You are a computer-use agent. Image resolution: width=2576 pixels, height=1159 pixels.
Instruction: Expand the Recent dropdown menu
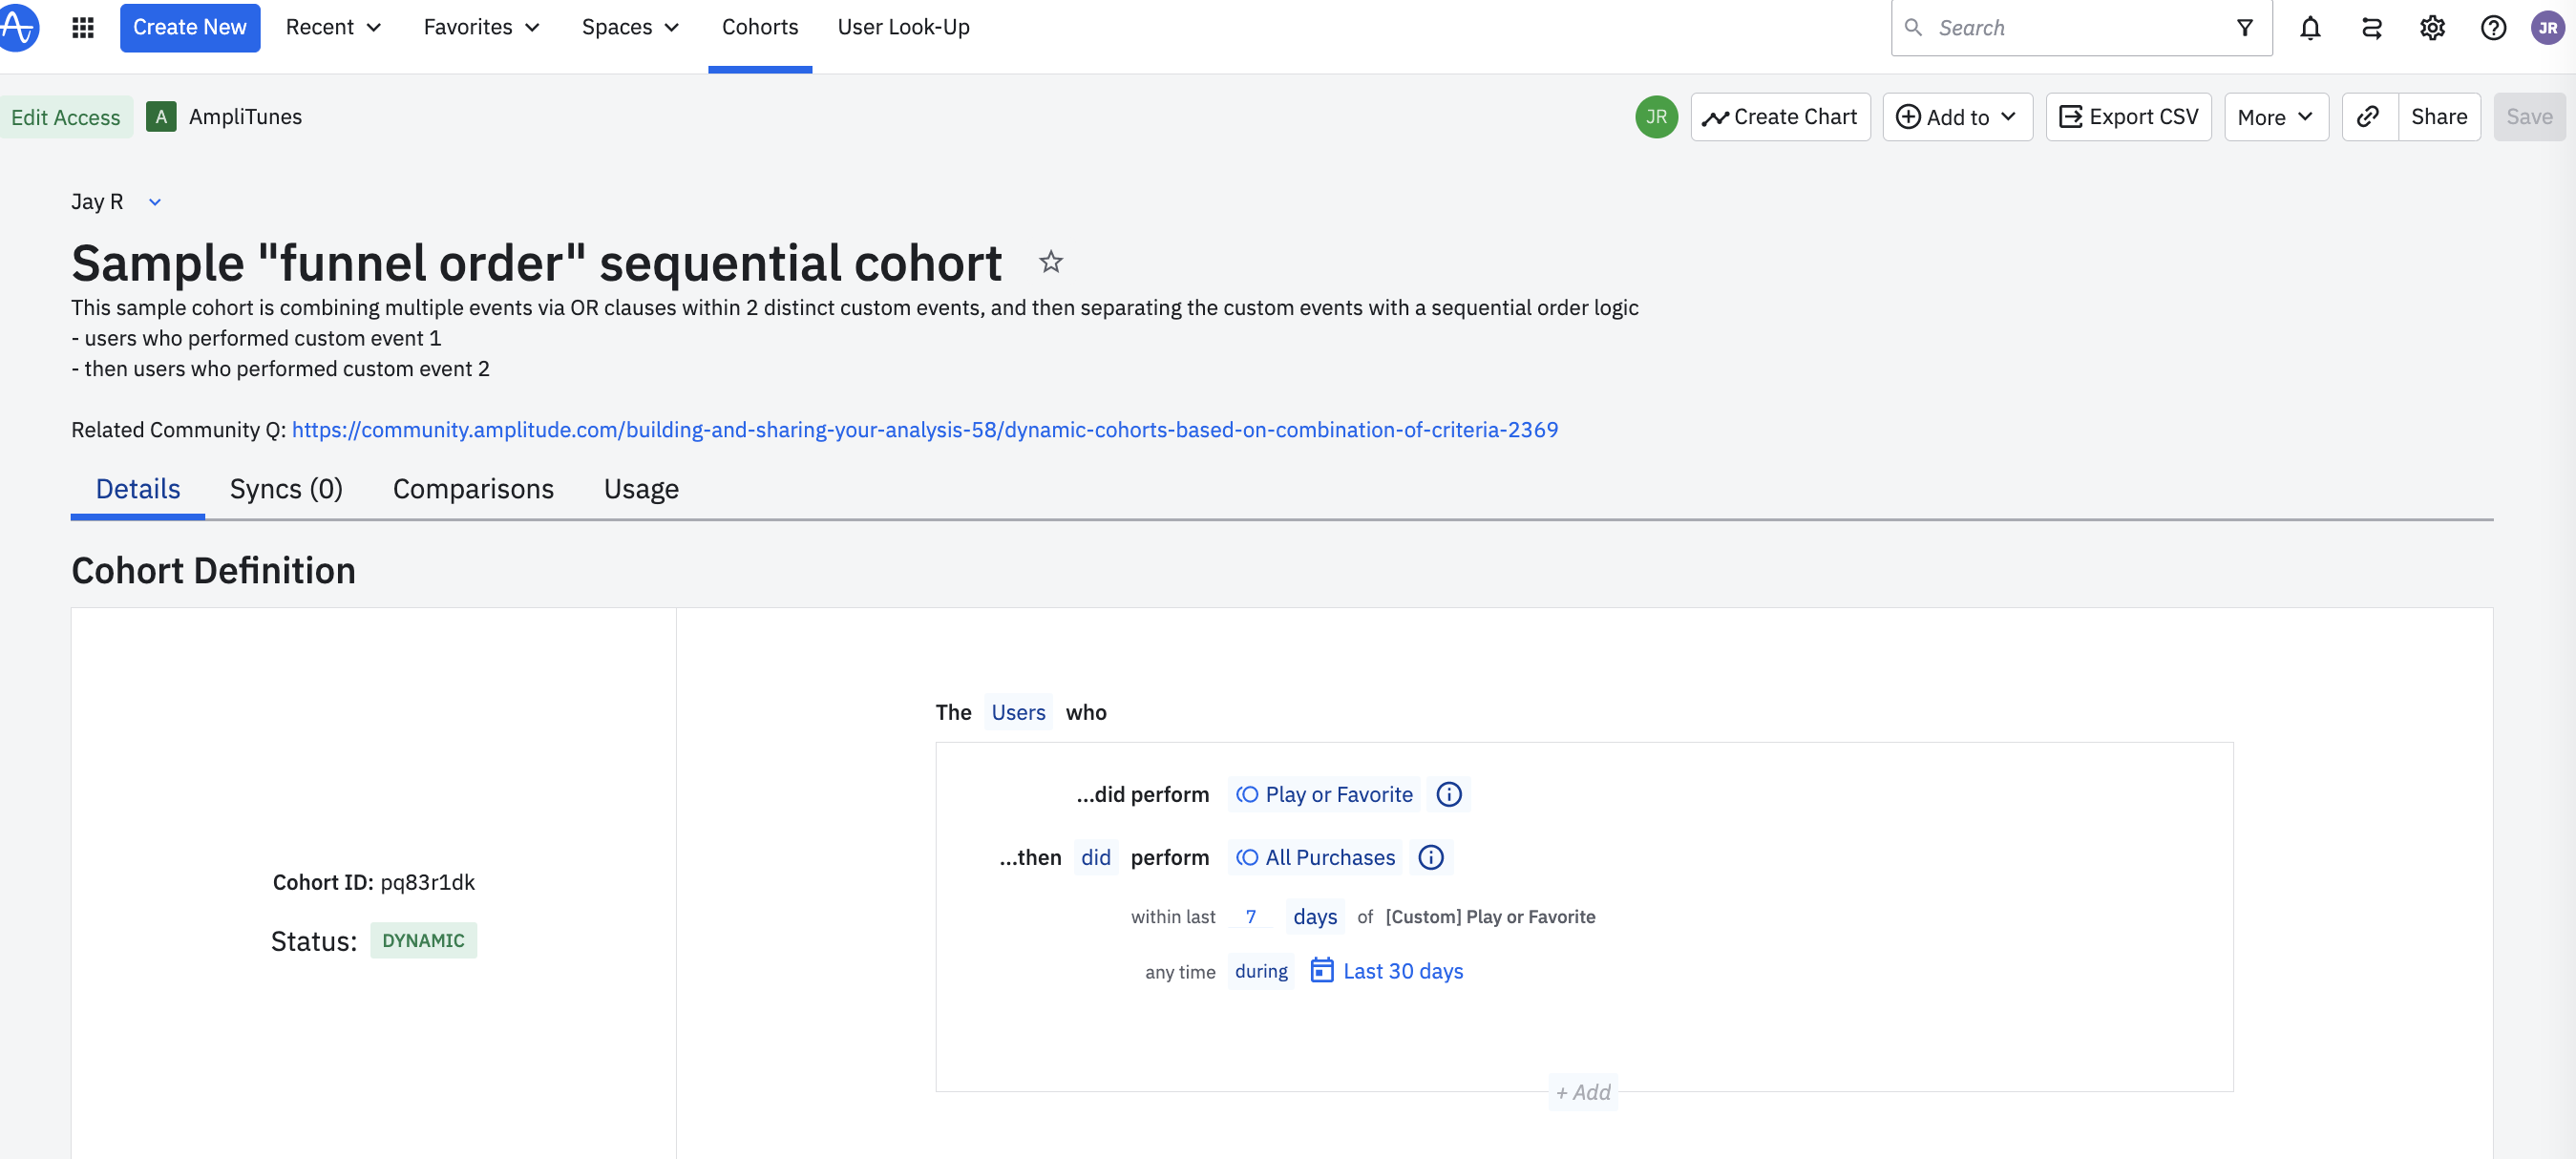tap(333, 27)
